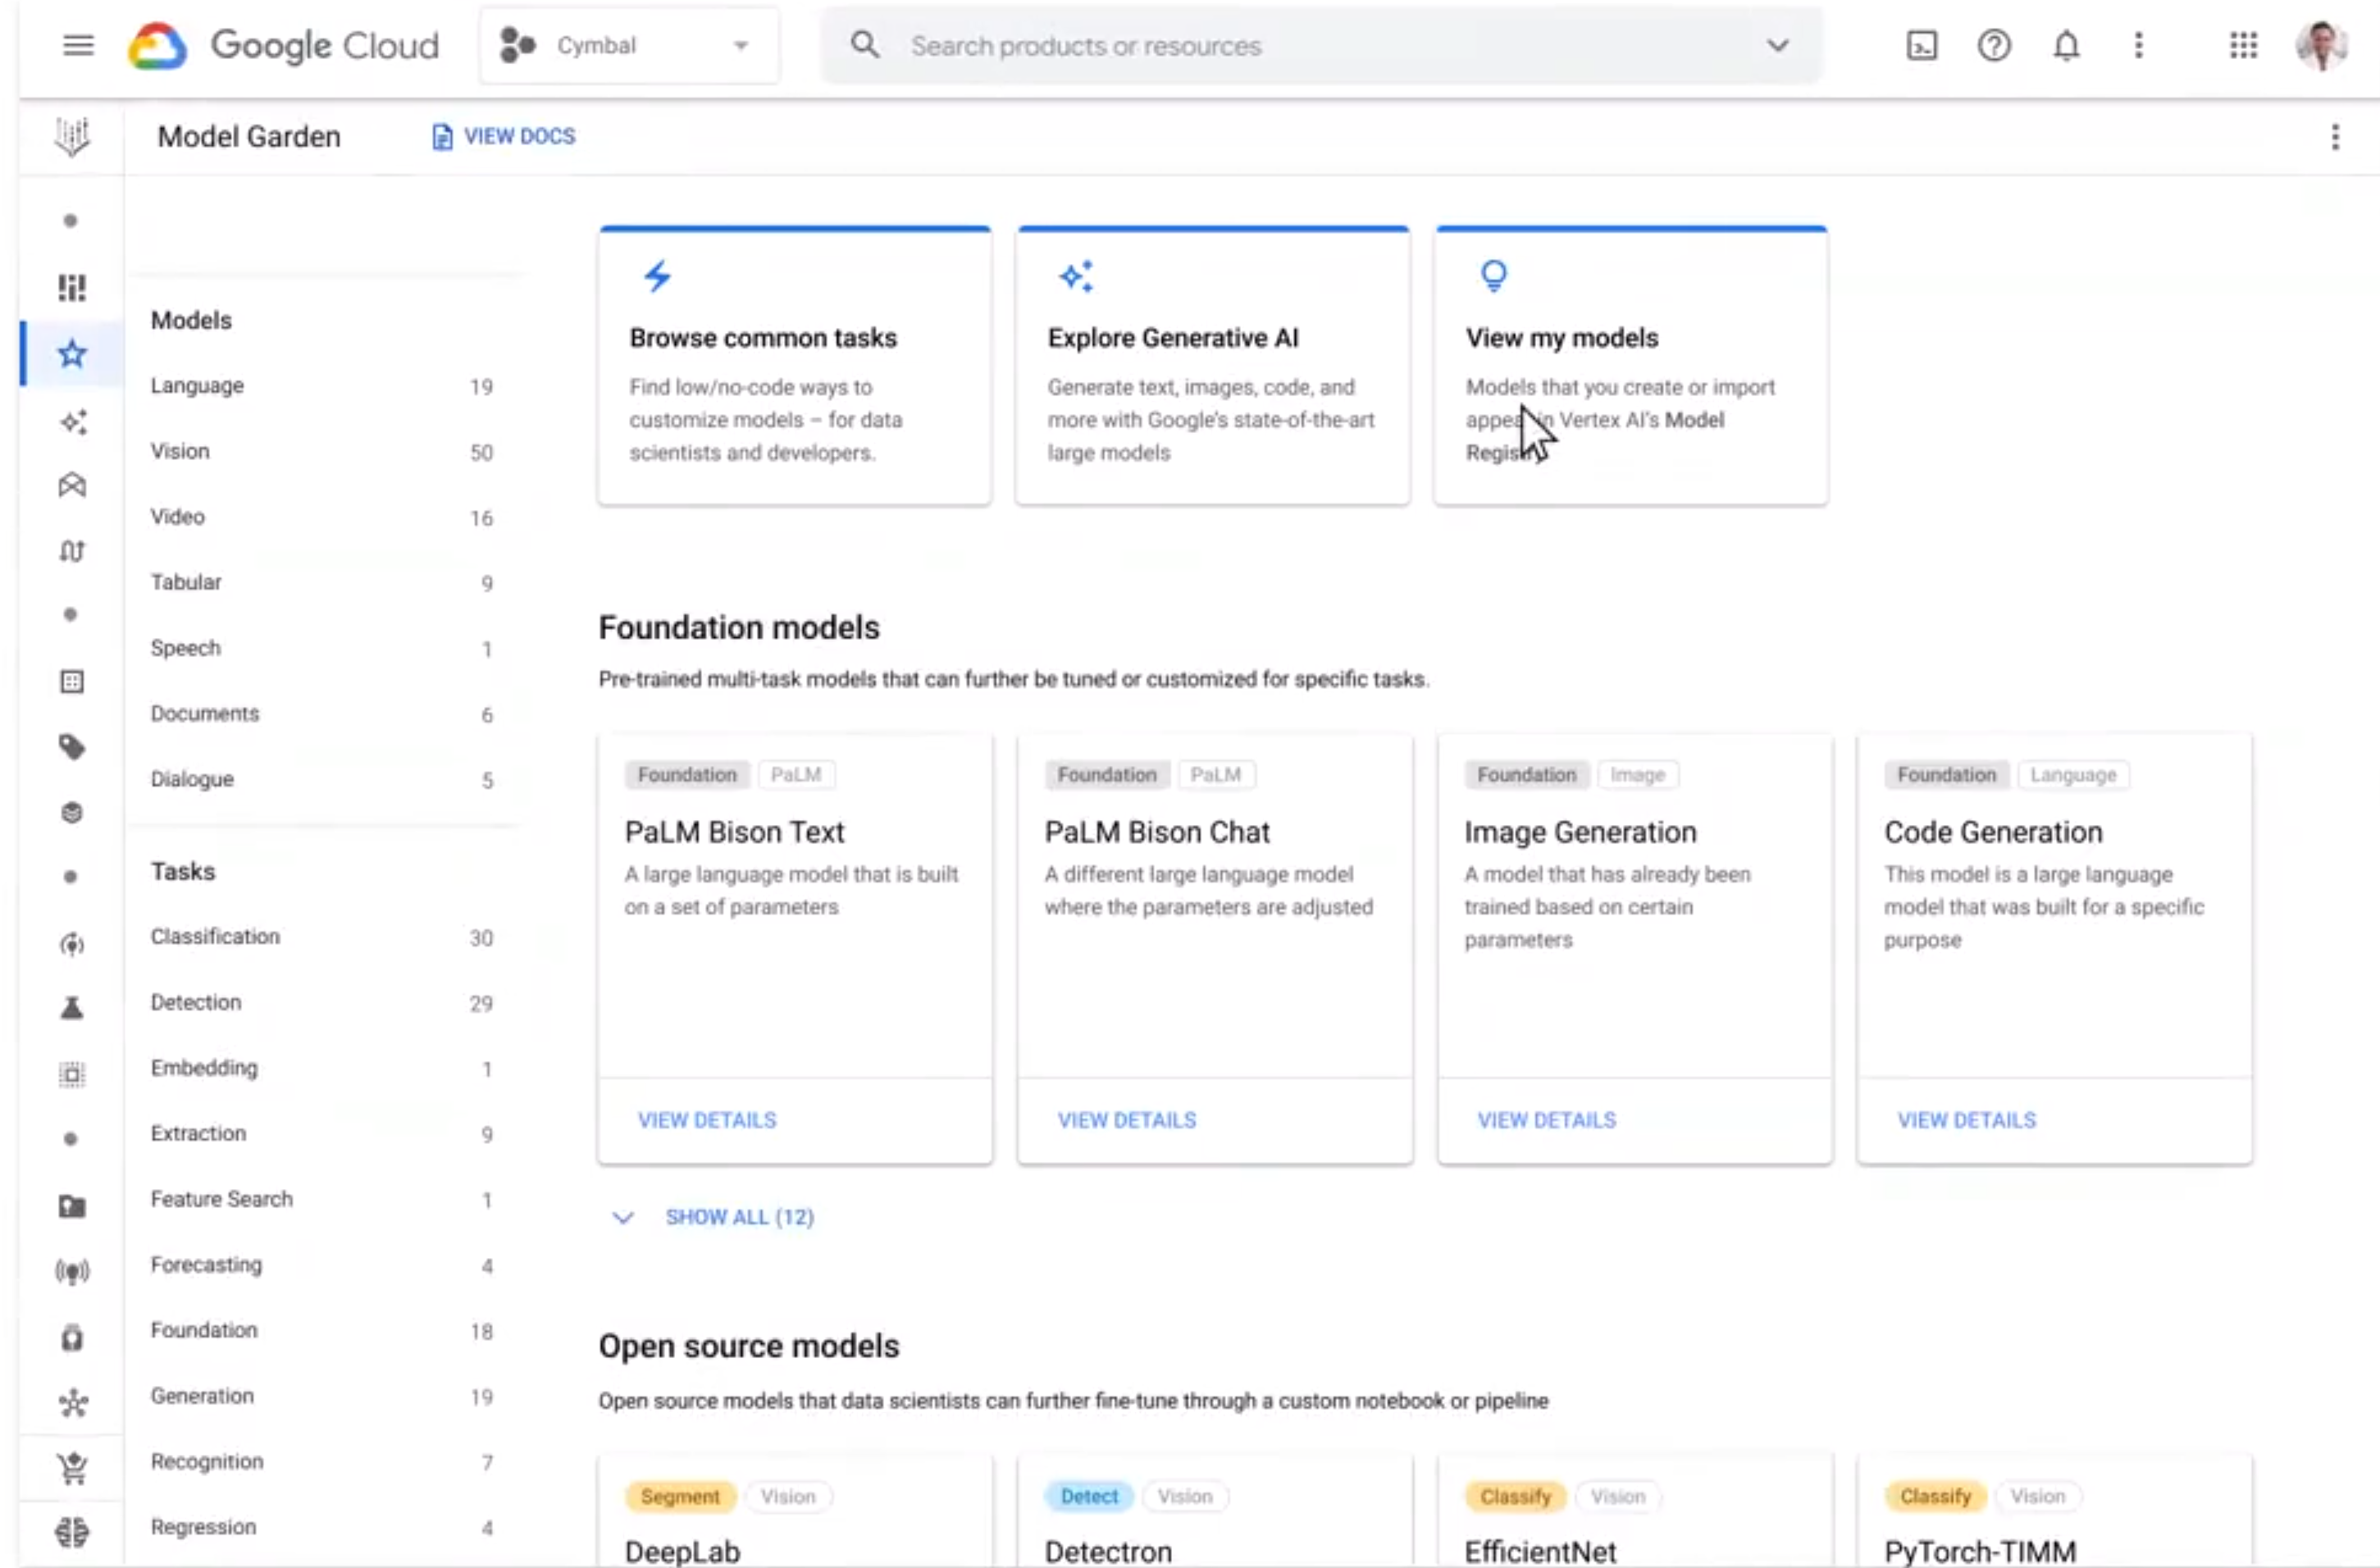The width and height of the screenshot is (2380, 1568).
Task: Select the Model Garden star icon
Action: tap(72, 354)
